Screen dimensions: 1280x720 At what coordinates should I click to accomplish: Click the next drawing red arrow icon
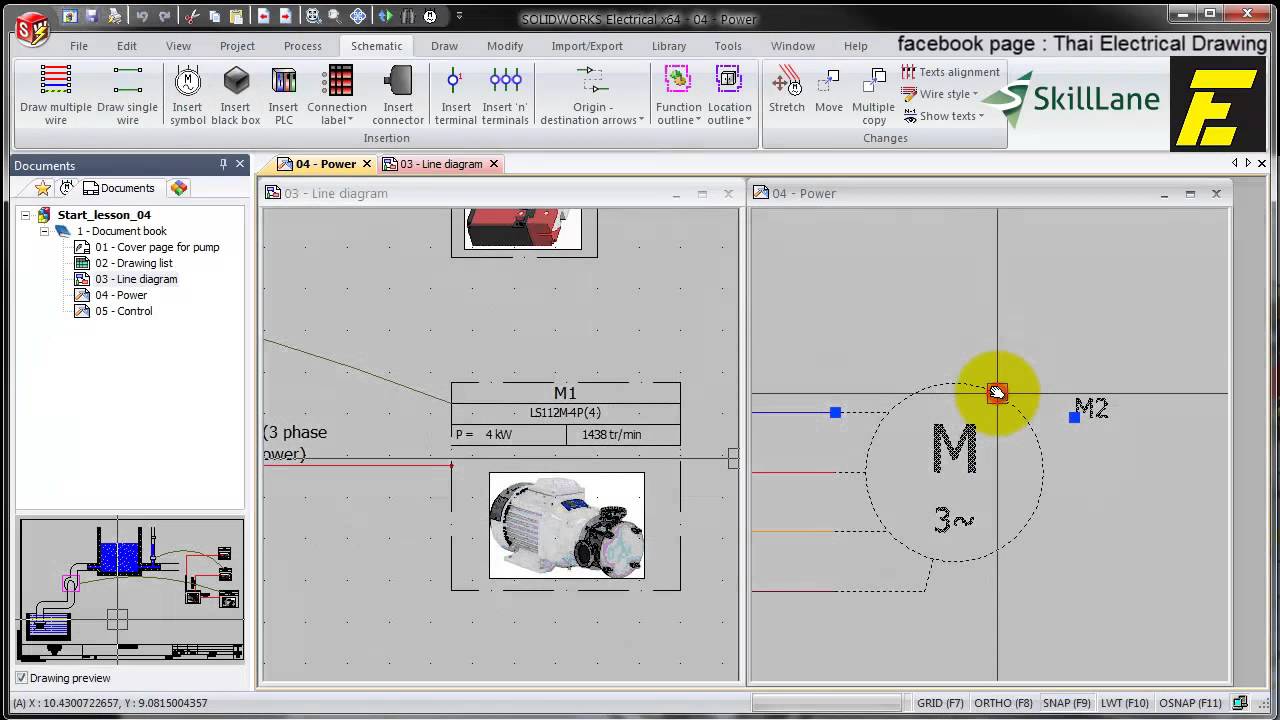click(x=286, y=16)
